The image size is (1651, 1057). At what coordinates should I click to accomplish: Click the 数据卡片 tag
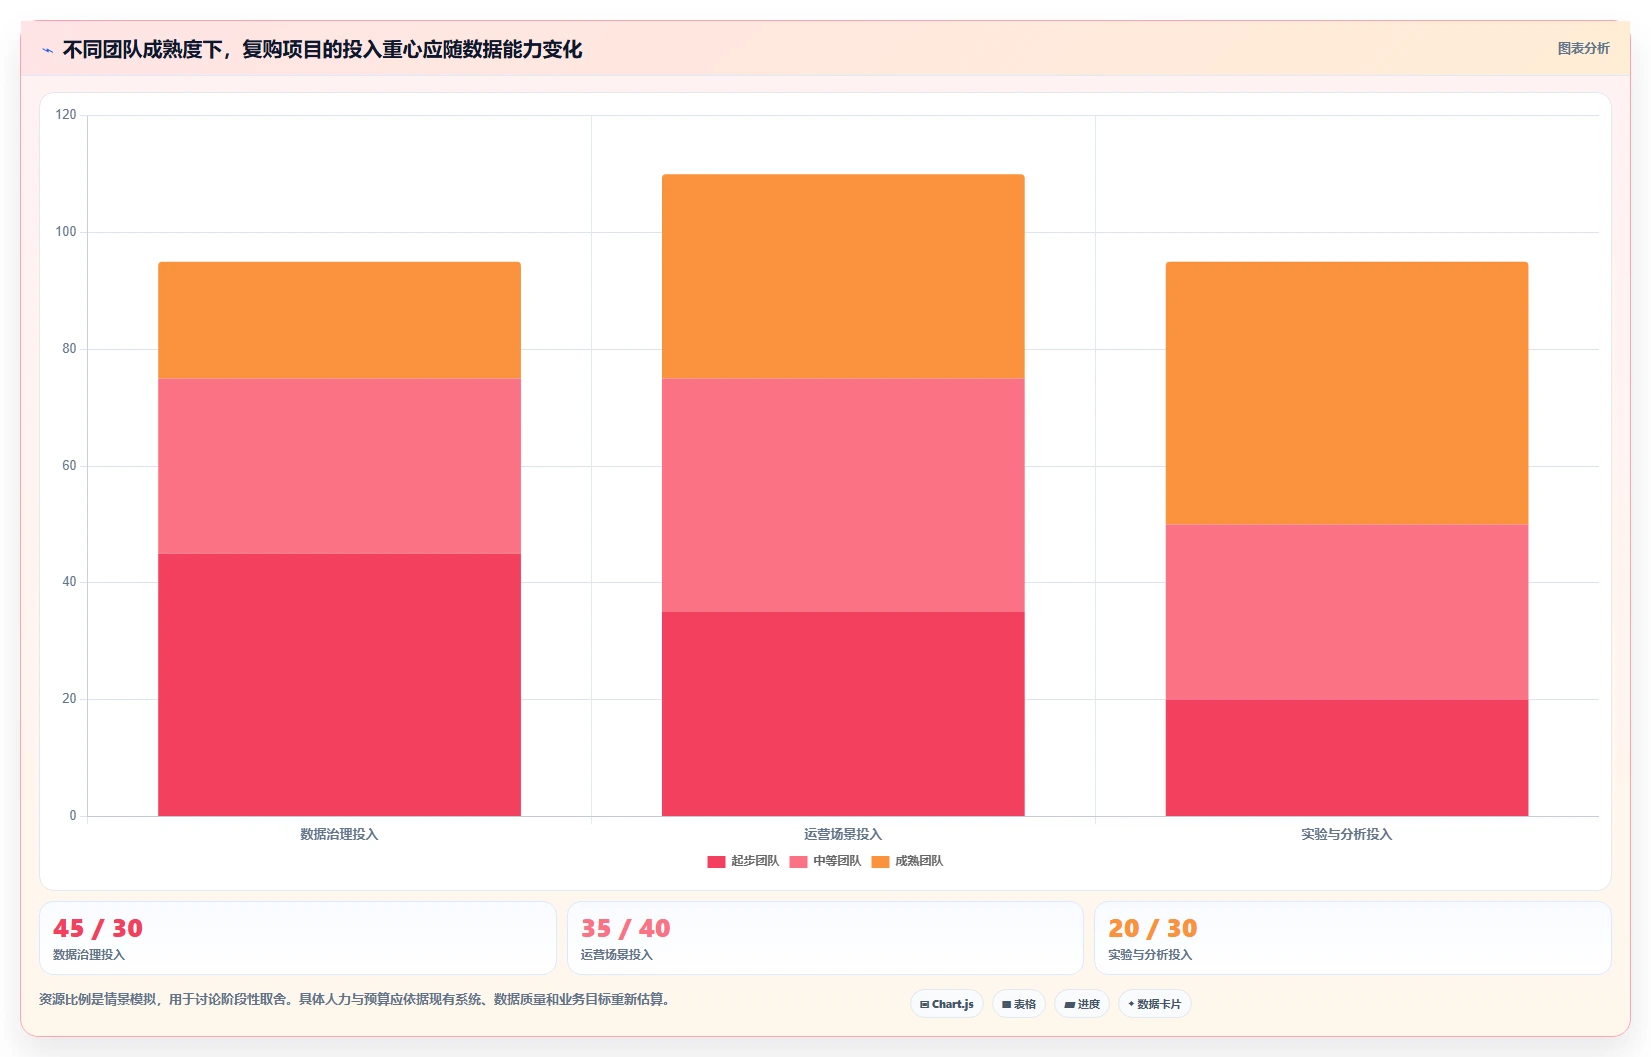click(1155, 1004)
